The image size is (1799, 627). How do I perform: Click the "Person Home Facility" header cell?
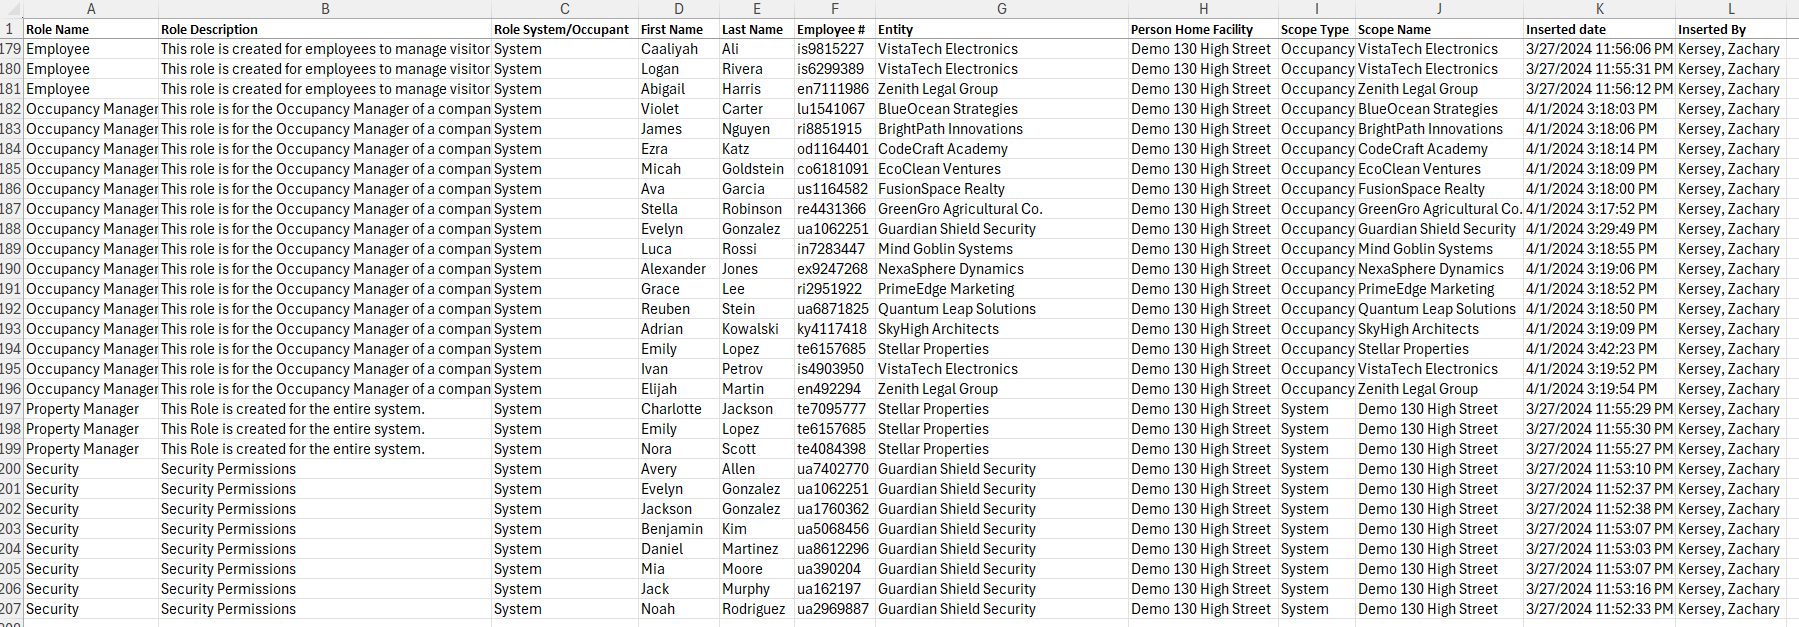pos(1192,30)
